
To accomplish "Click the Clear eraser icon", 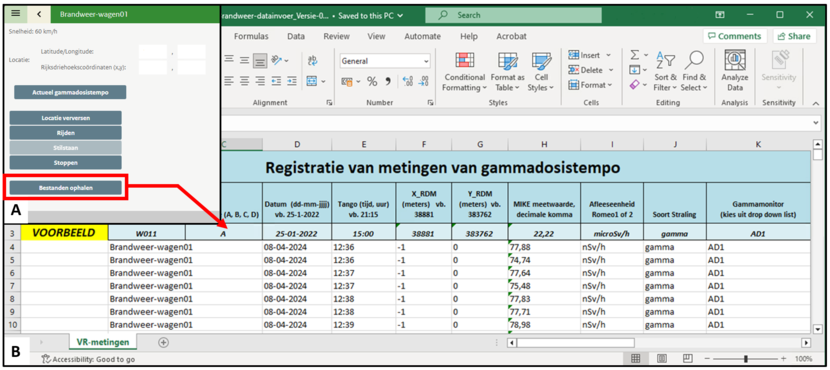I will click(x=635, y=85).
